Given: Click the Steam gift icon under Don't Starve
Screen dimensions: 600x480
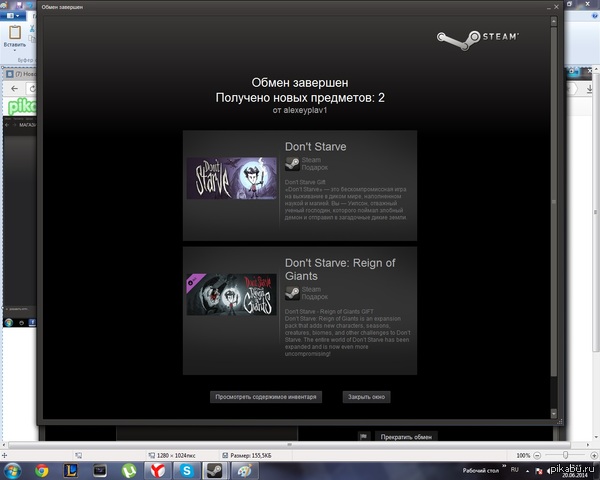Looking at the screenshot, I should (x=292, y=164).
